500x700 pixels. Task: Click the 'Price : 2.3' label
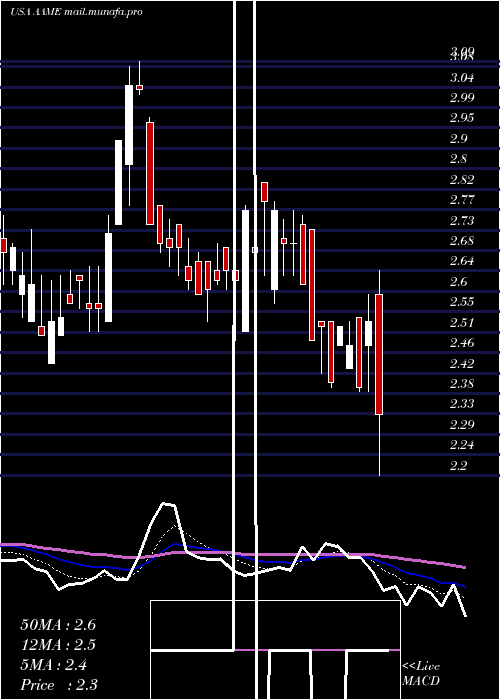(x=59, y=685)
